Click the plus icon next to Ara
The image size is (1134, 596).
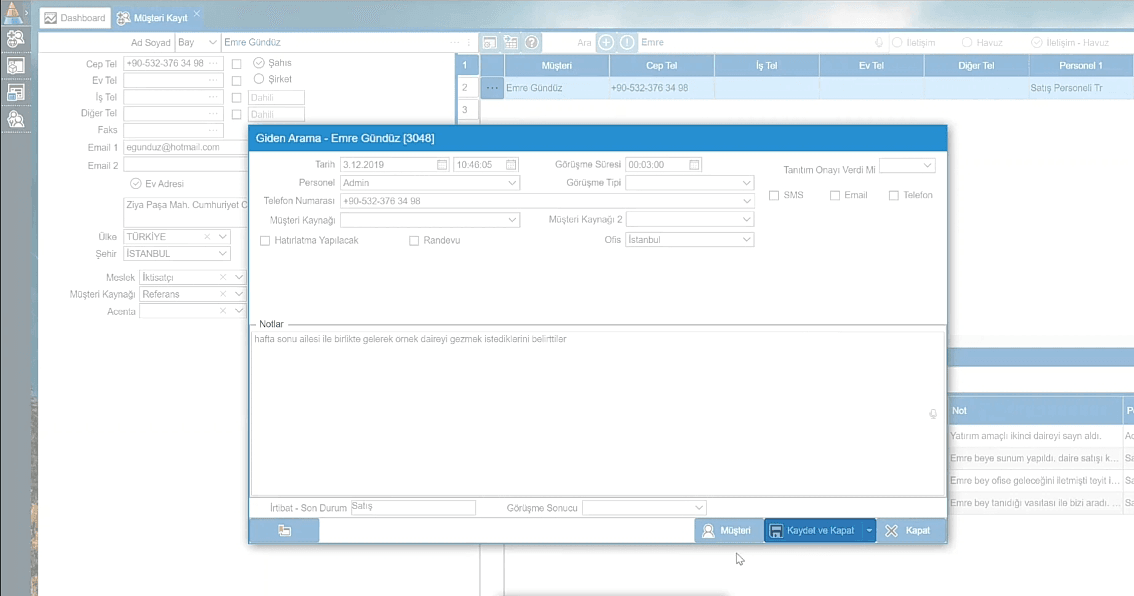pos(606,43)
